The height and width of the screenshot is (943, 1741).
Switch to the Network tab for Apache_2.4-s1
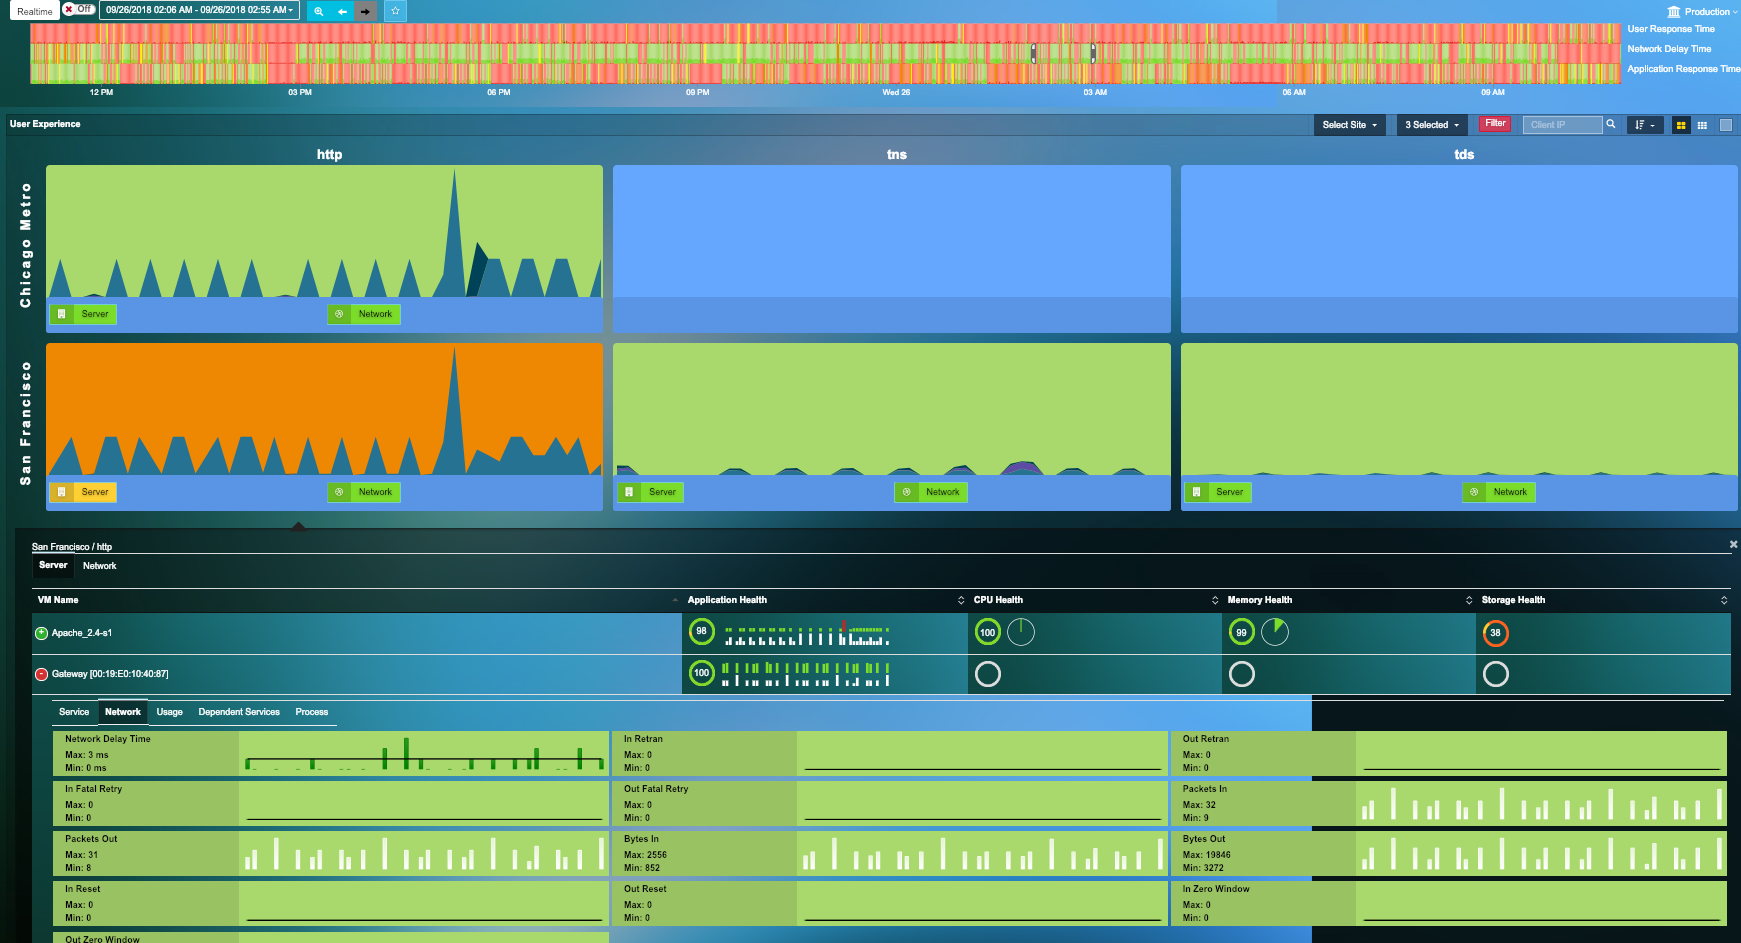123,711
